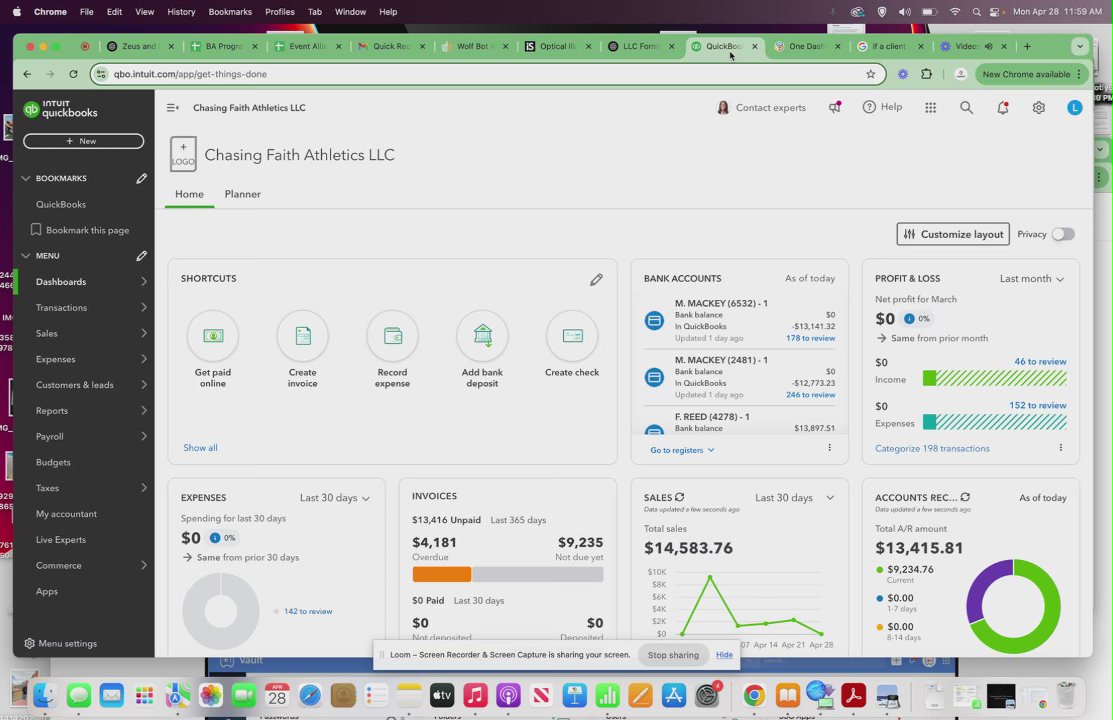Refresh the Sales card data
Screen dimensions: 1113x720
679,497
